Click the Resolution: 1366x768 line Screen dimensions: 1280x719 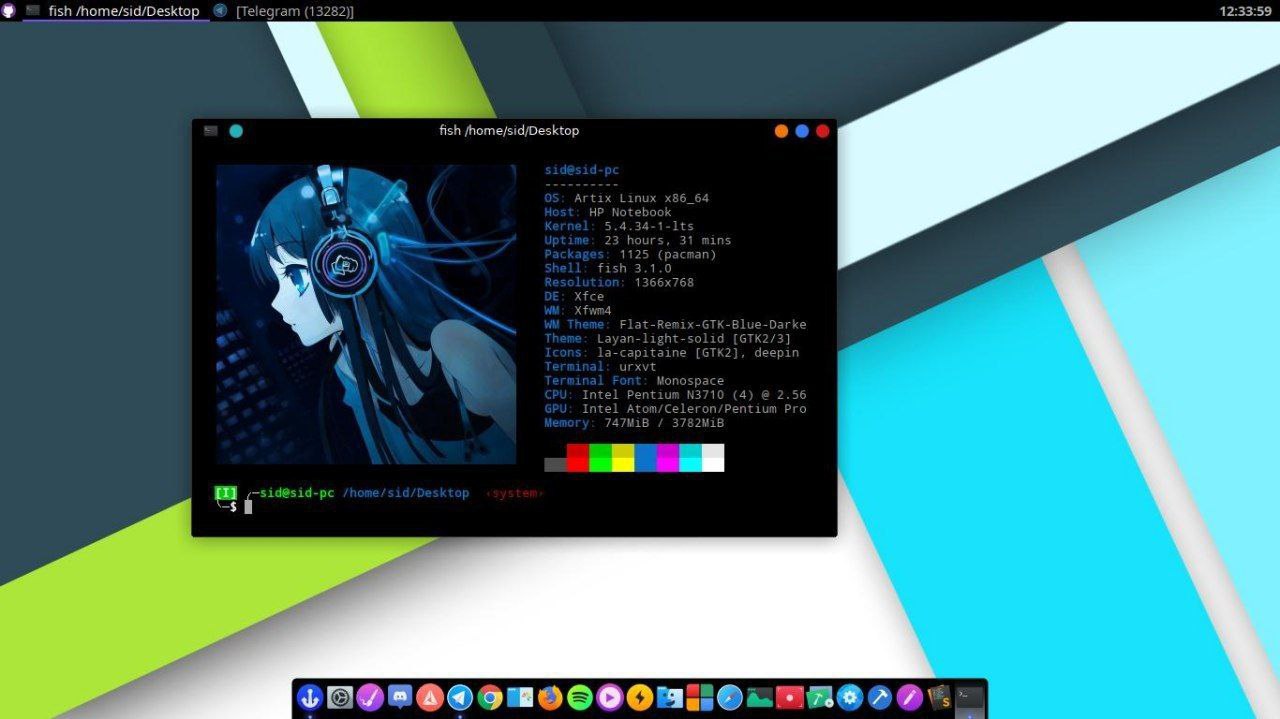(x=619, y=282)
